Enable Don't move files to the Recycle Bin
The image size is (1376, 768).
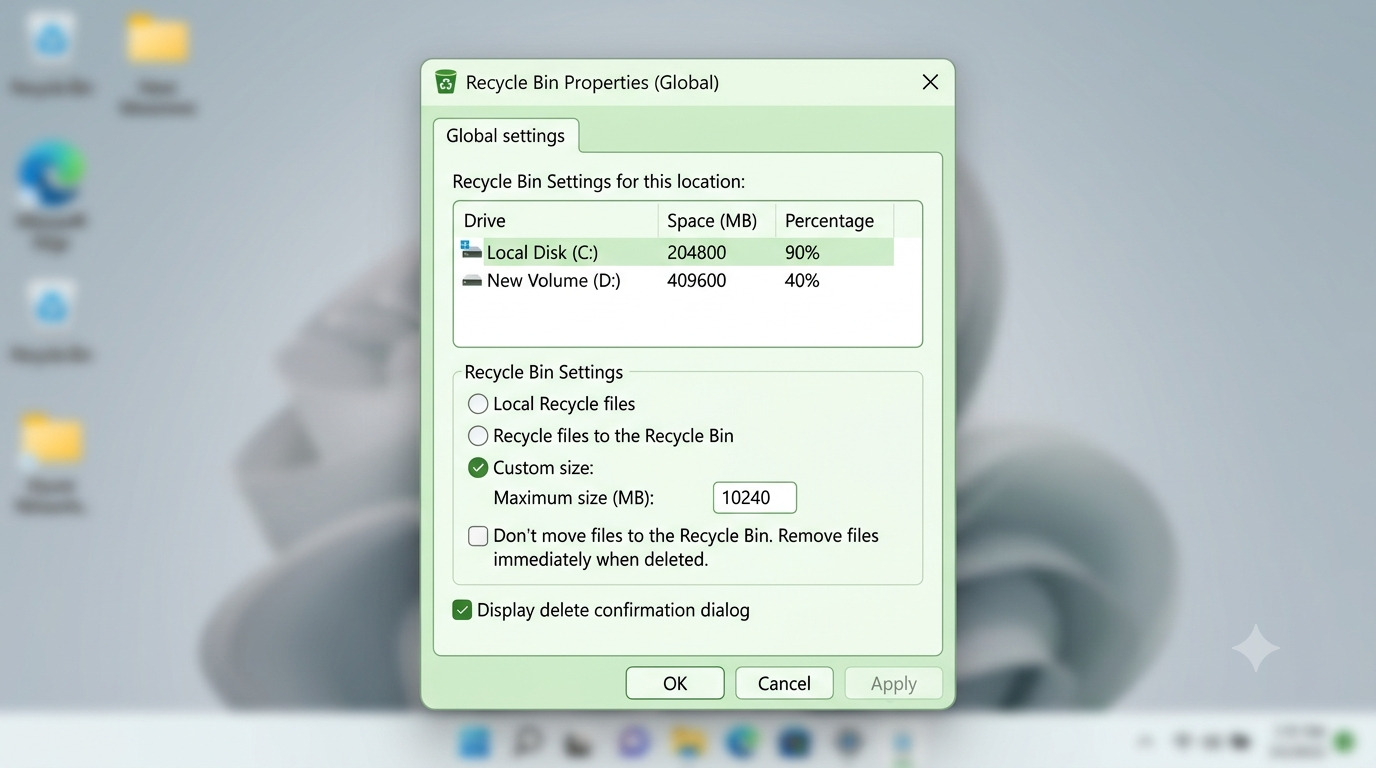(478, 536)
